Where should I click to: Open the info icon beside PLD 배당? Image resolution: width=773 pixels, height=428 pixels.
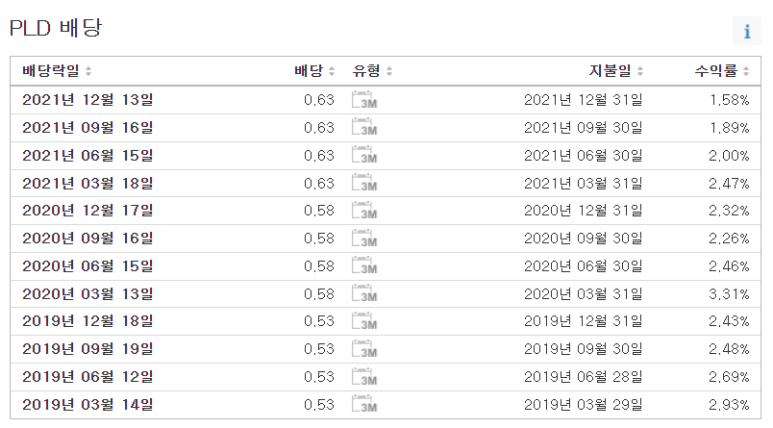tap(746, 31)
